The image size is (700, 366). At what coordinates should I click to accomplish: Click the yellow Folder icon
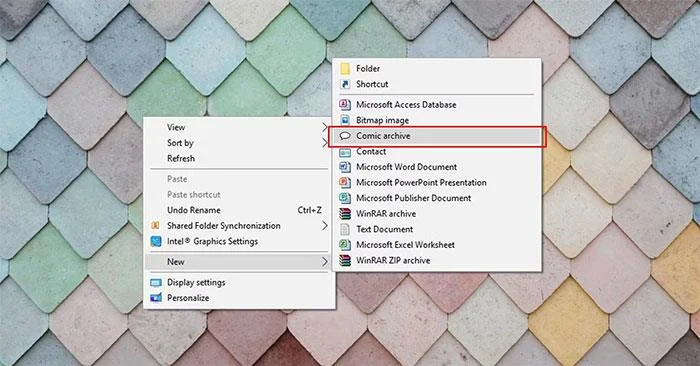pyautogui.click(x=345, y=68)
